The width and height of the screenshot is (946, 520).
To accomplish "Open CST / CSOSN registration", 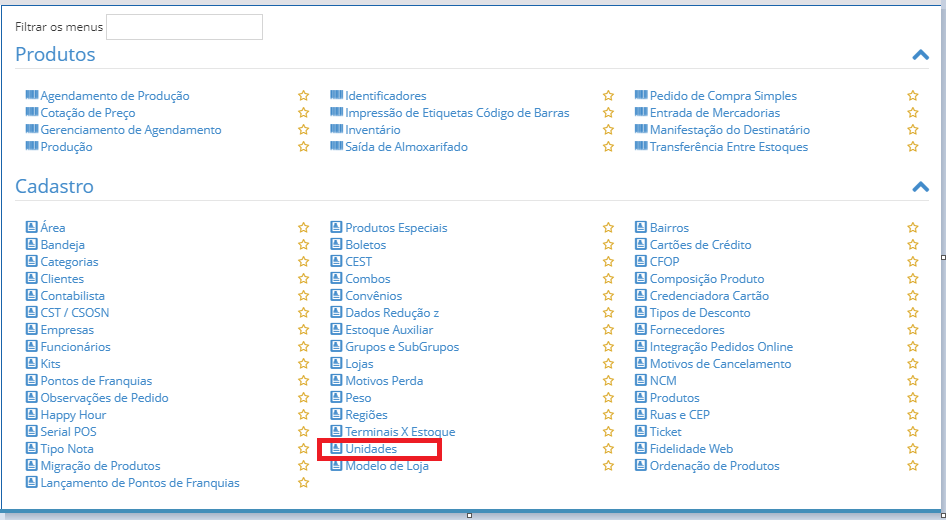I will [x=75, y=313].
